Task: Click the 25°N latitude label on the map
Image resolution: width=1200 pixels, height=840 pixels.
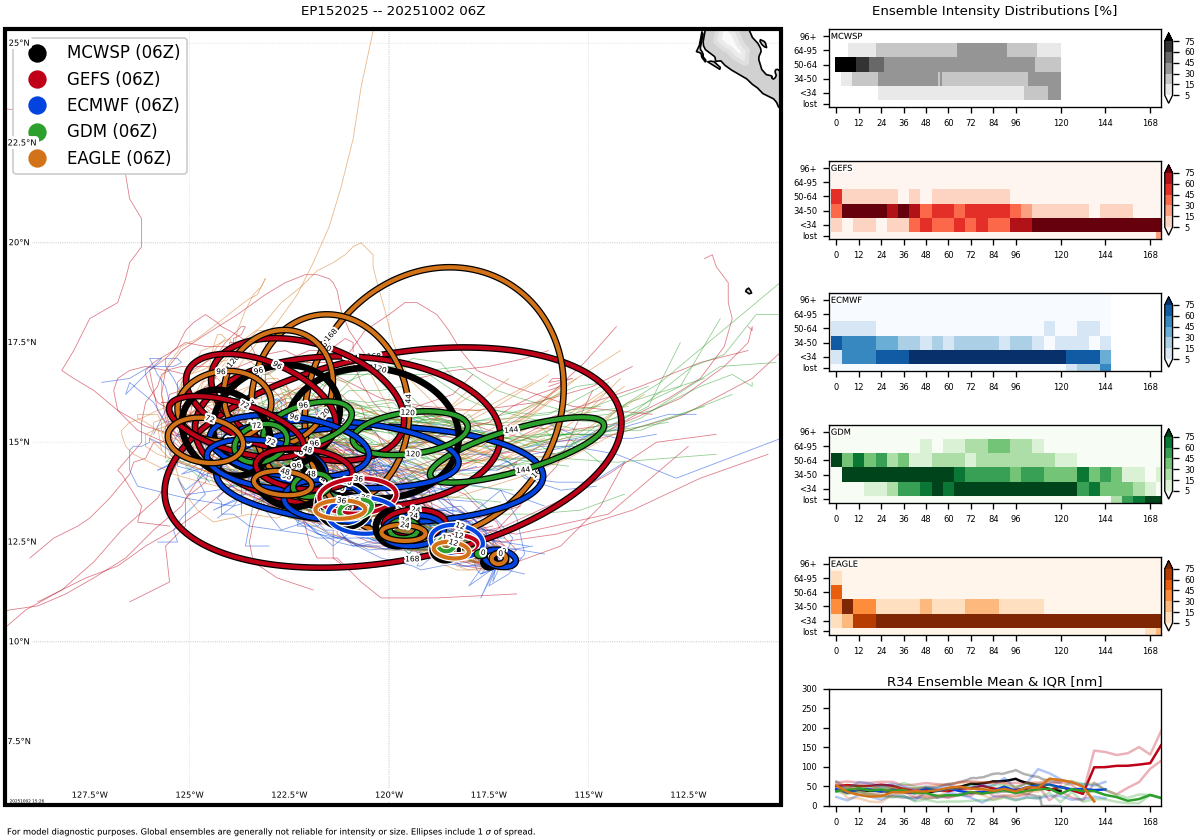Action: pos(19,43)
